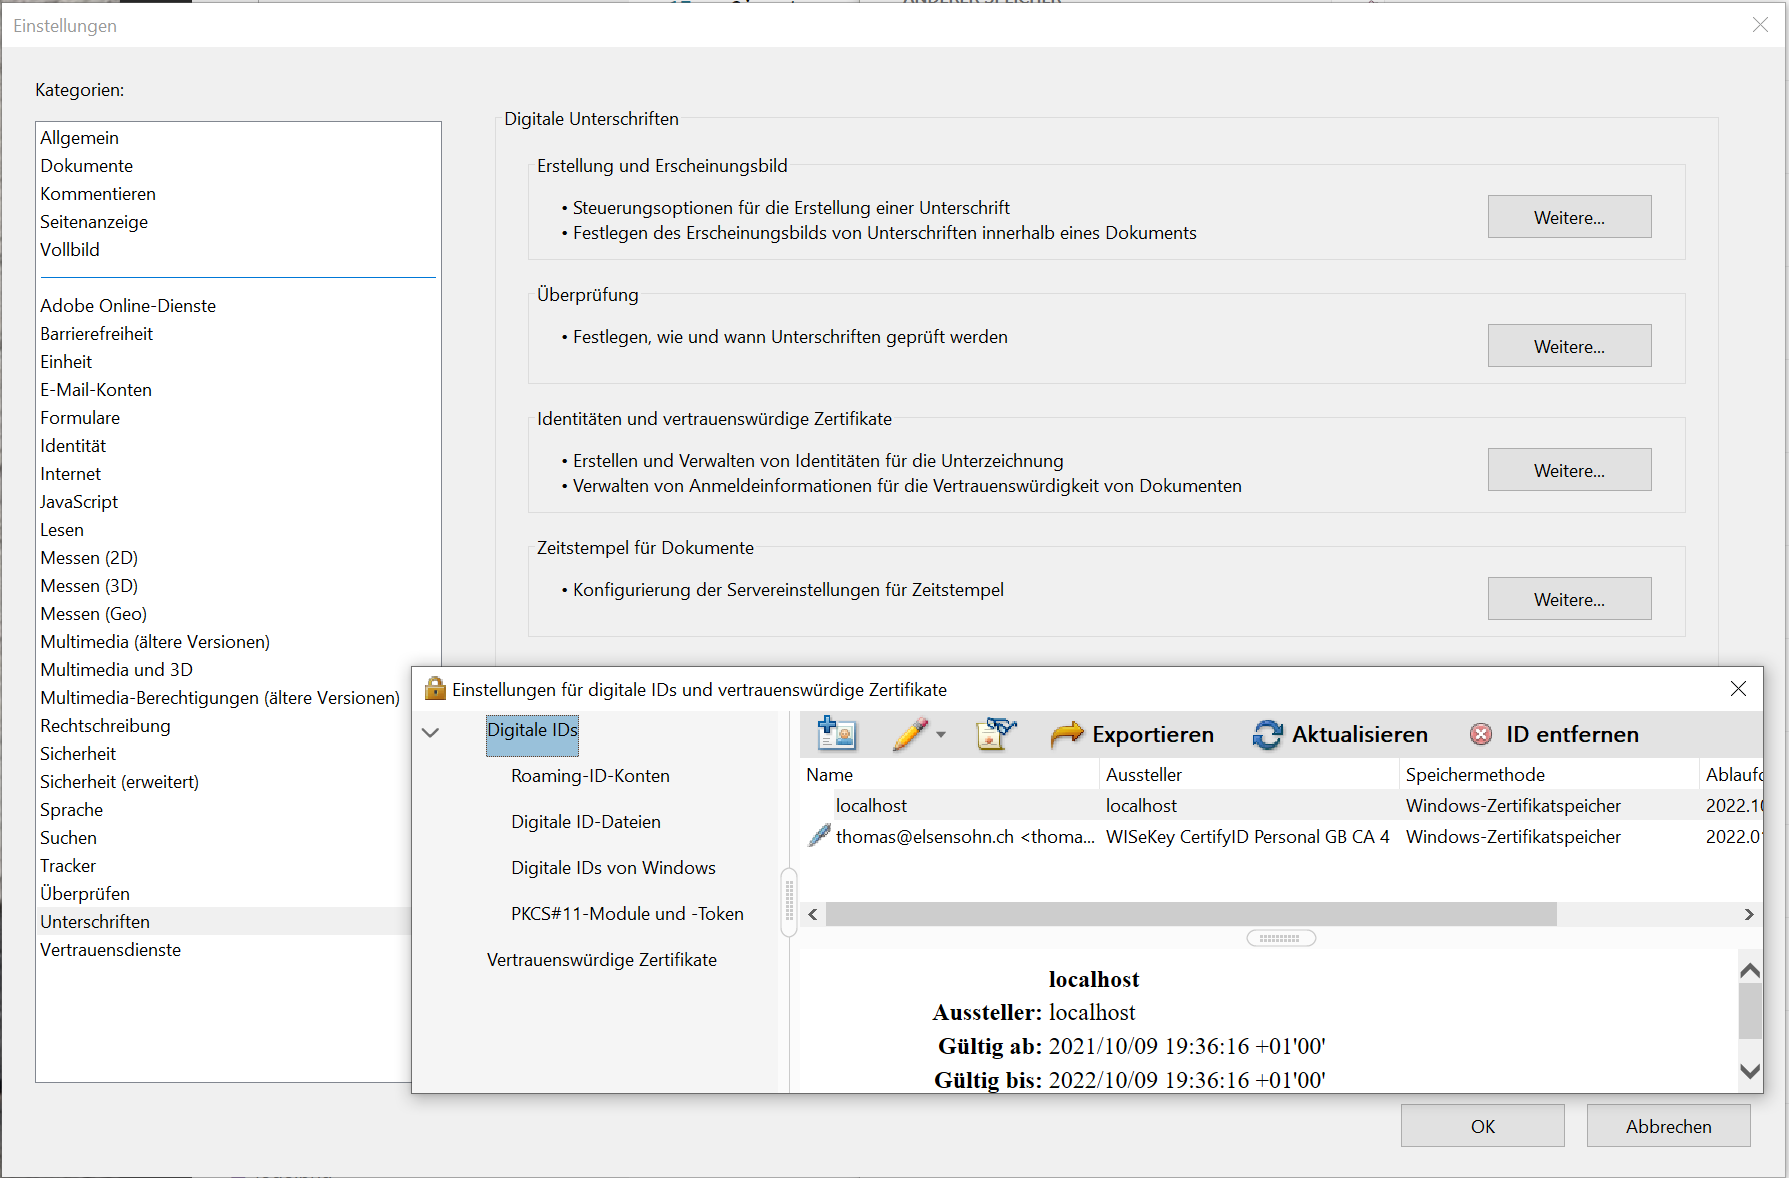Screen dimensions: 1789x1178
Task: Open the pencil dropdown arrow
Action: [x=941, y=735]
